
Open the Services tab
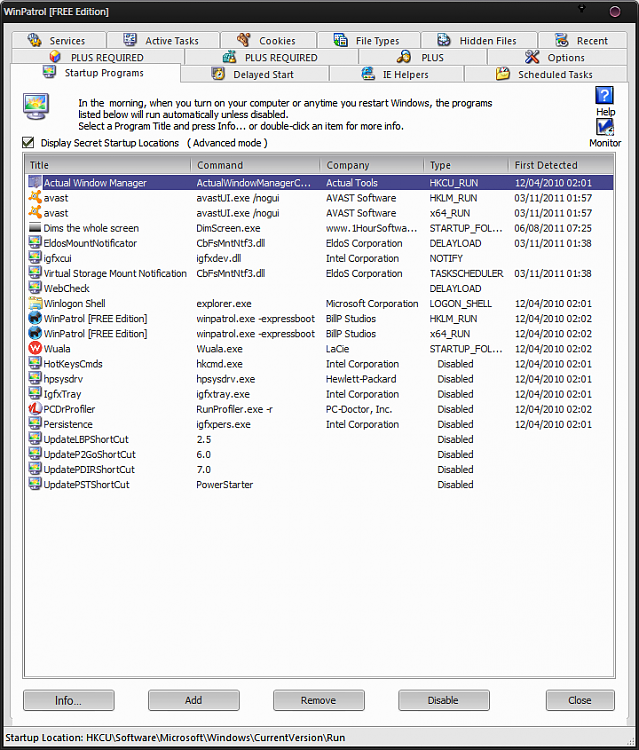click(58, 40)
